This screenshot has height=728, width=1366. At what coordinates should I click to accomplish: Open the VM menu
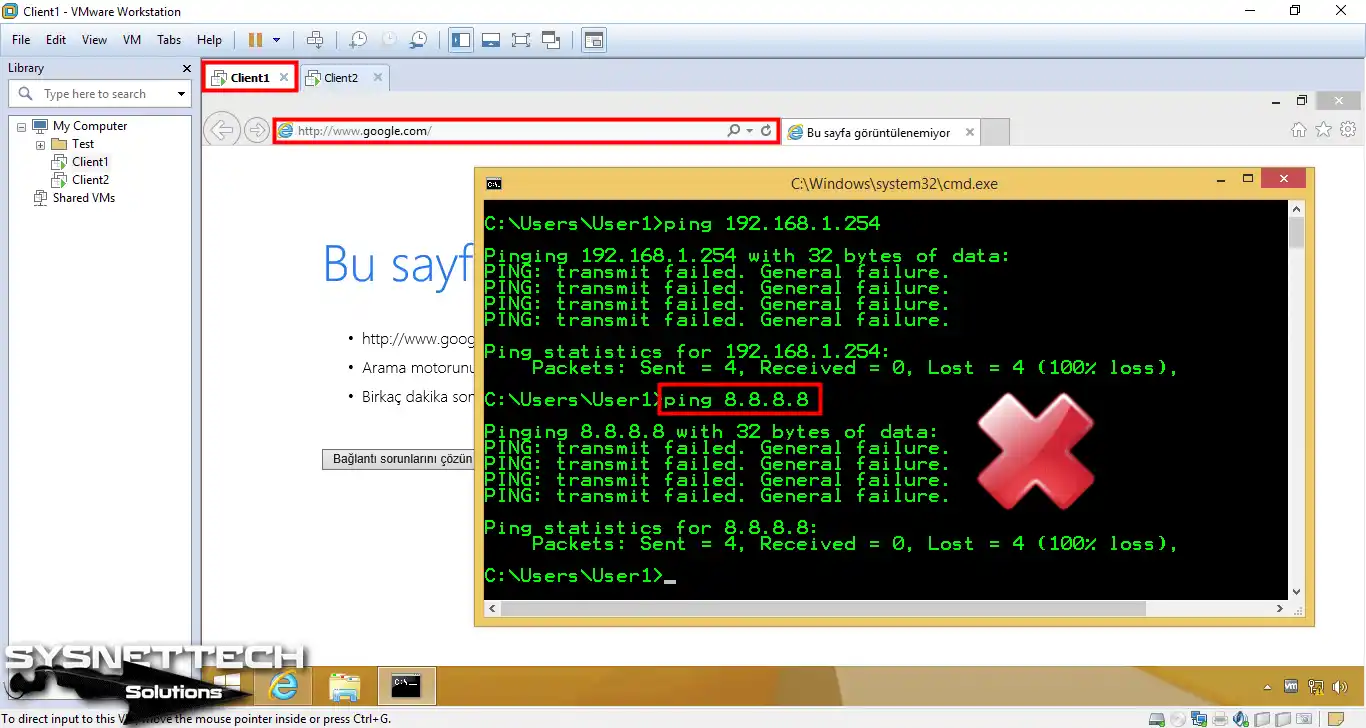coord(131,40)
